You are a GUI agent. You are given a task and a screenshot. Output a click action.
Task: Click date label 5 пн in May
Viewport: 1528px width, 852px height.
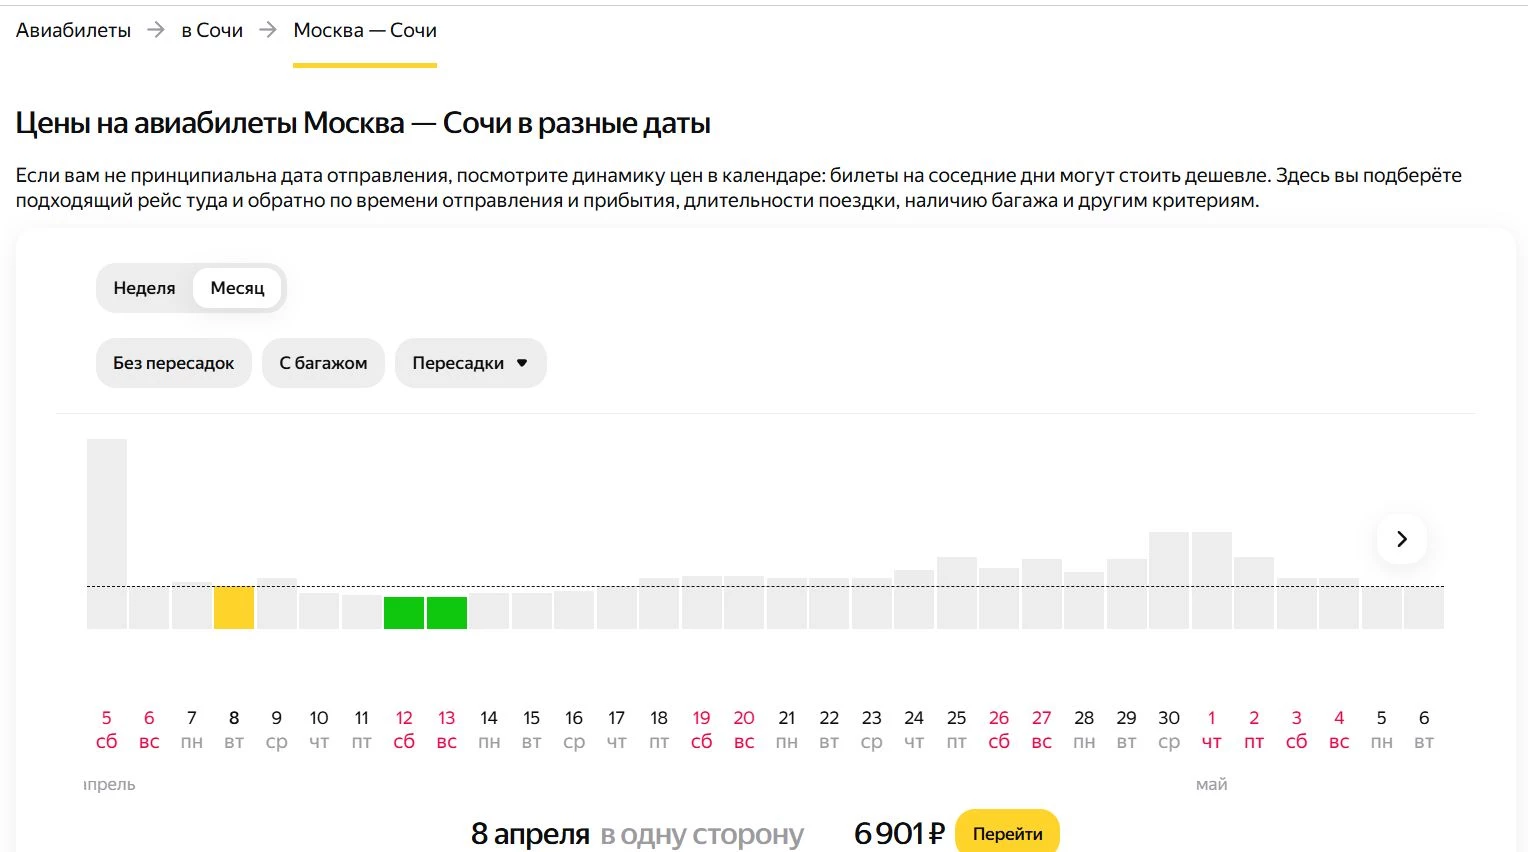click(1382, 730)
